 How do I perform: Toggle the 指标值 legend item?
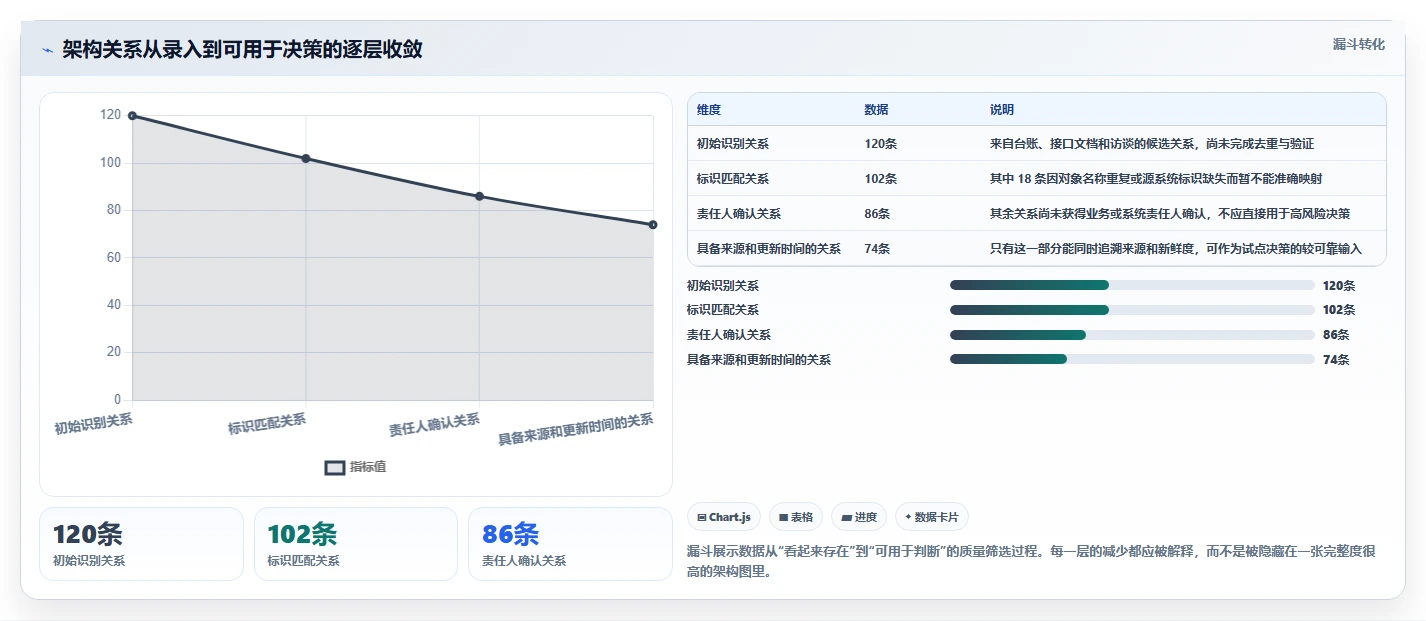coord(356,467)
